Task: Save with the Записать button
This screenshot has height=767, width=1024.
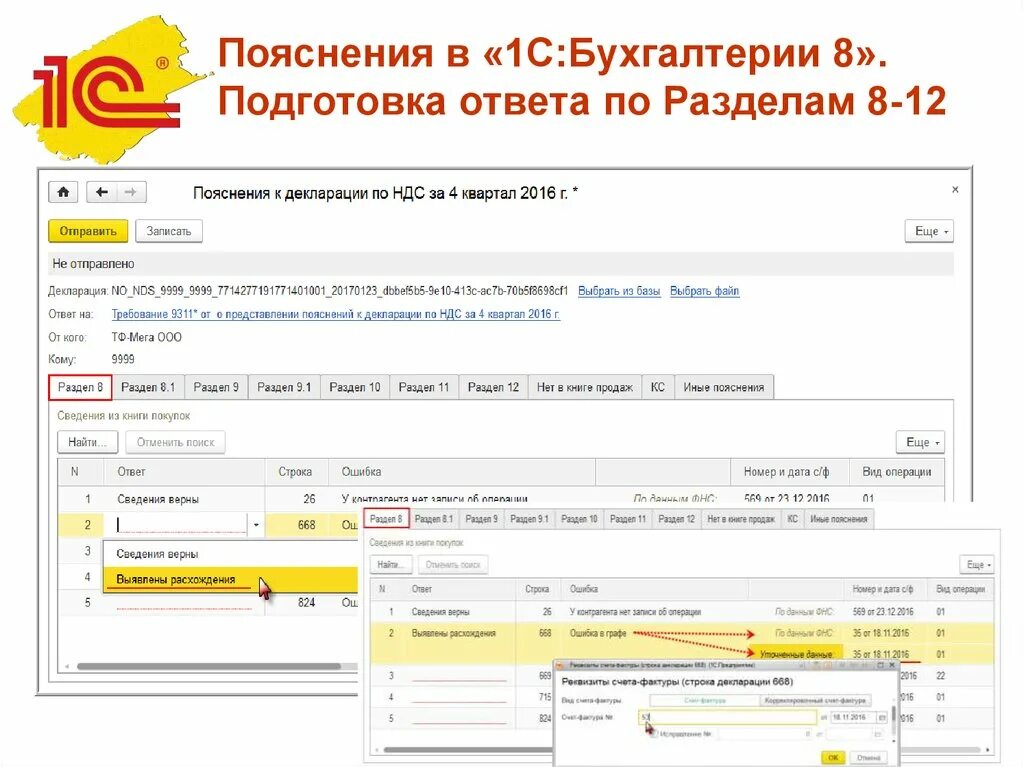Action: 168,231
